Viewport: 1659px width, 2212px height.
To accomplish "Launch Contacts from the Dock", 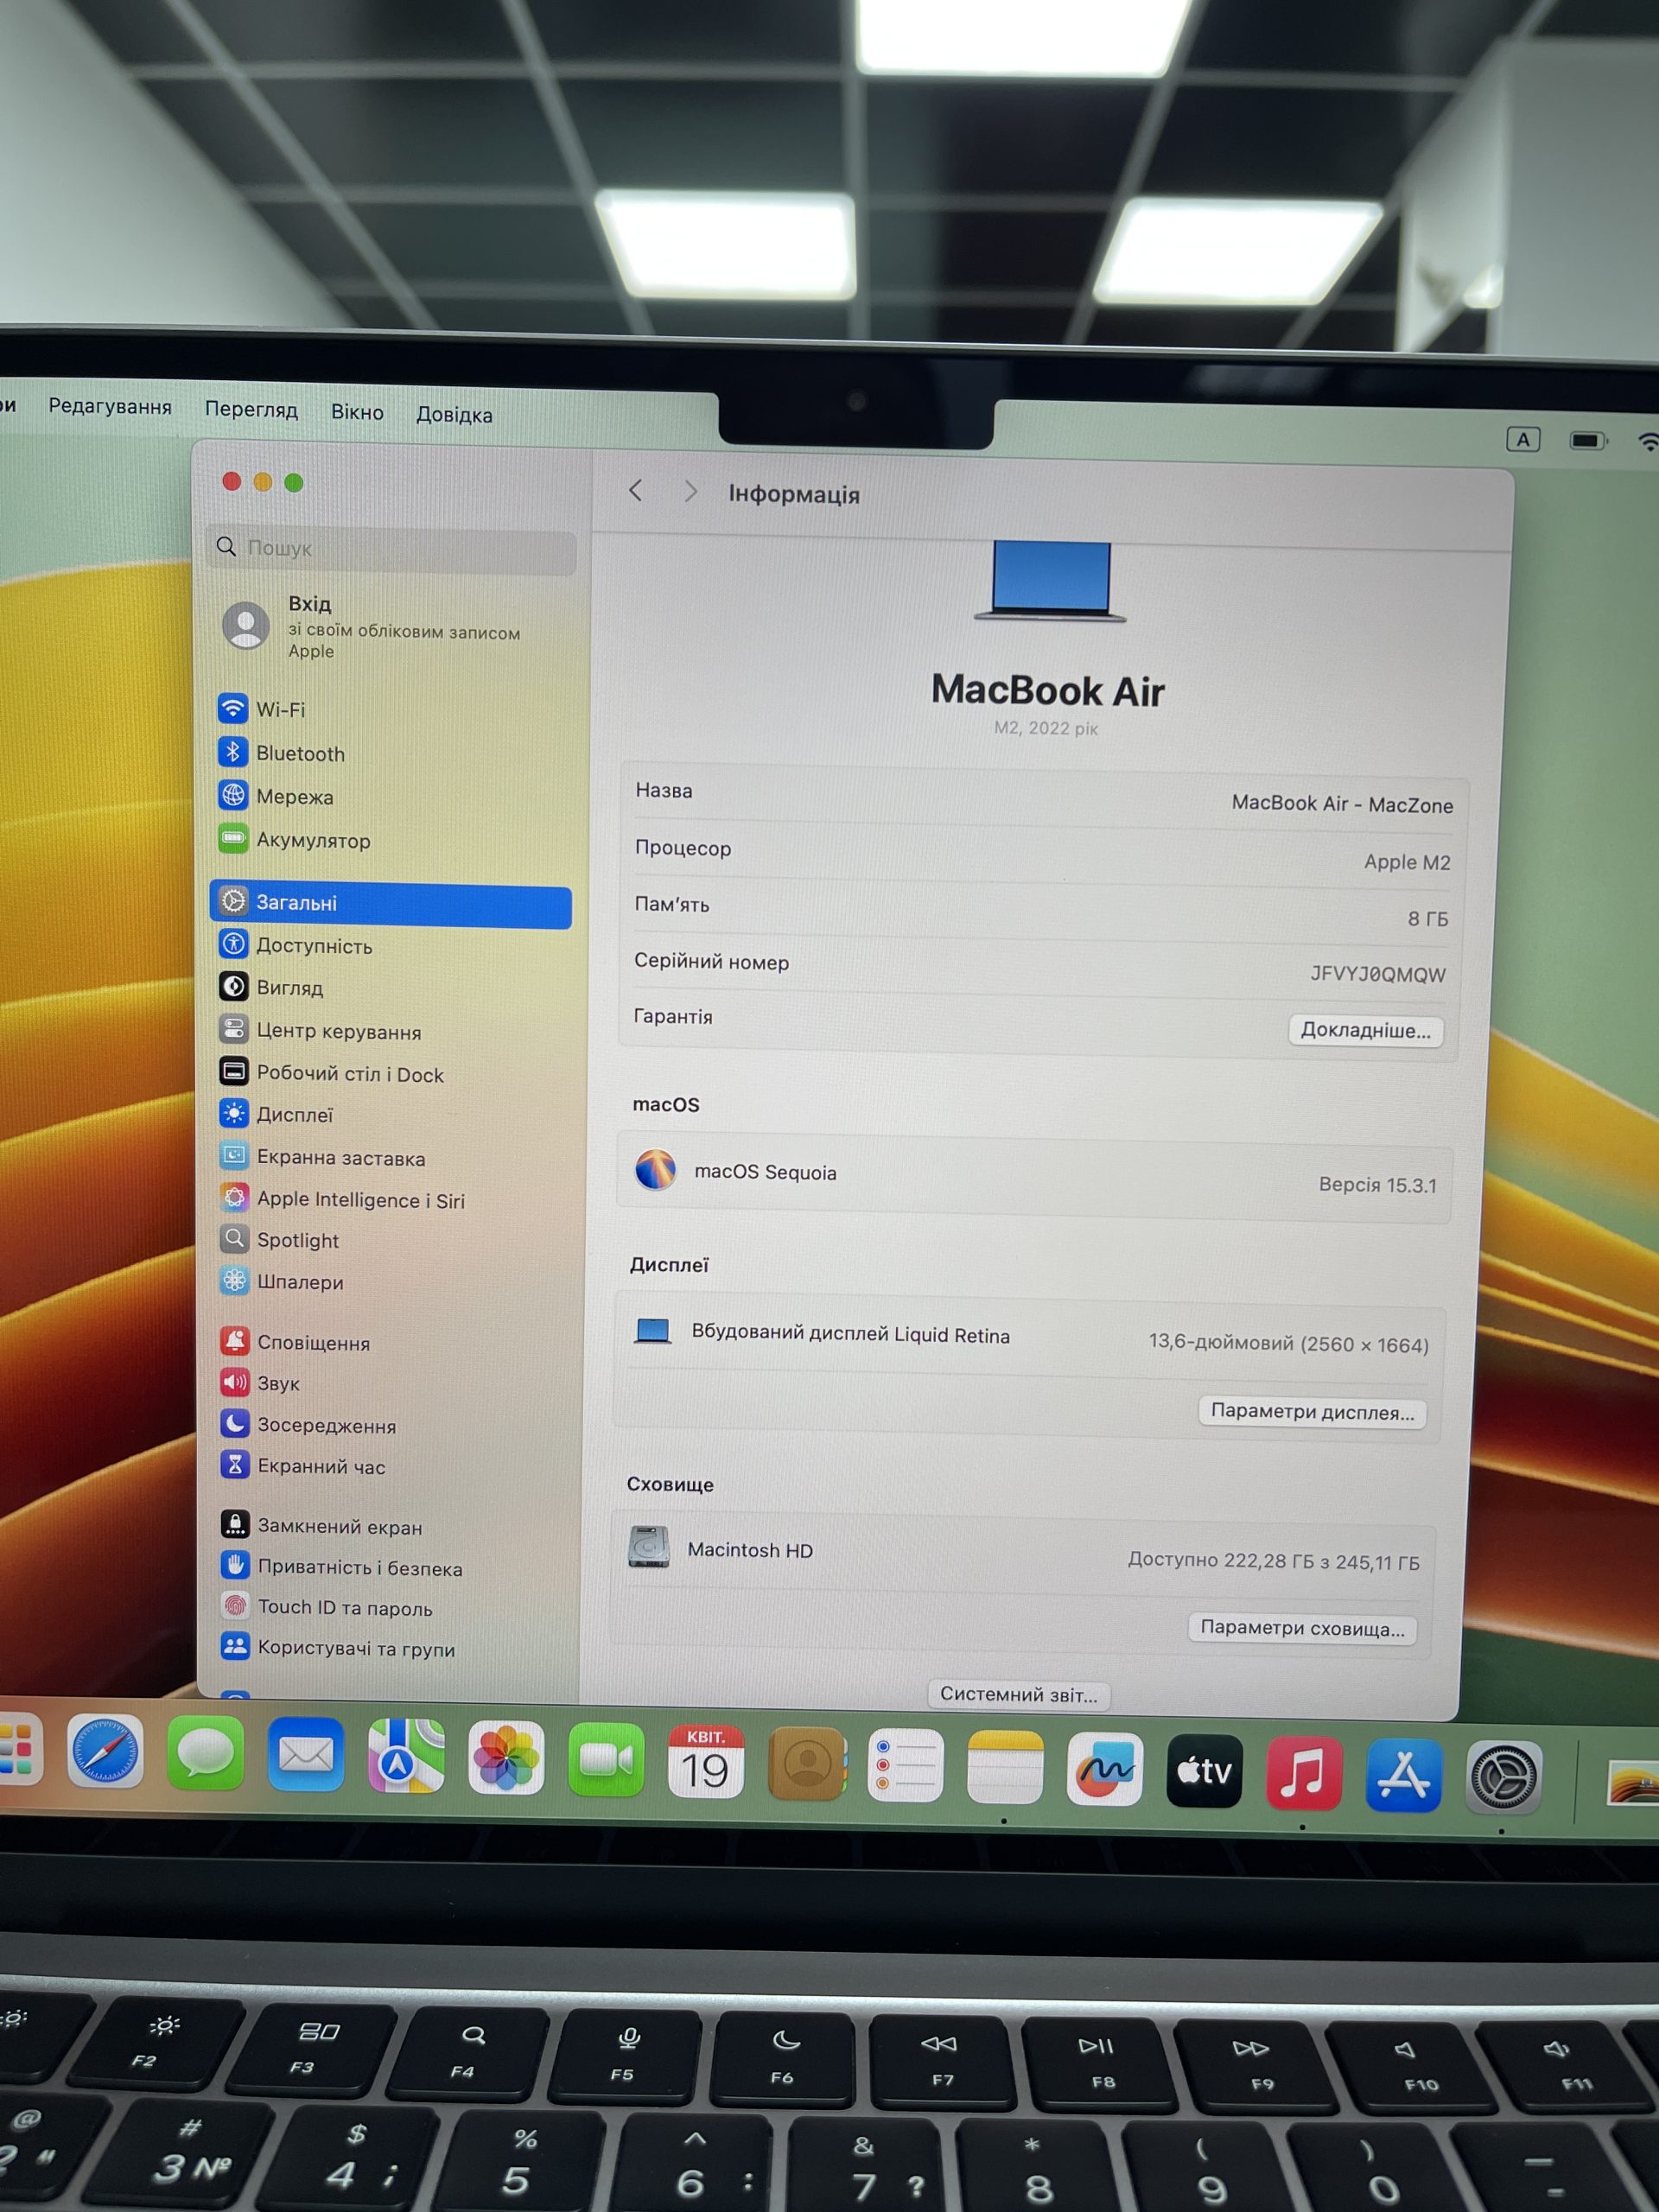I will pos(806,1766).
